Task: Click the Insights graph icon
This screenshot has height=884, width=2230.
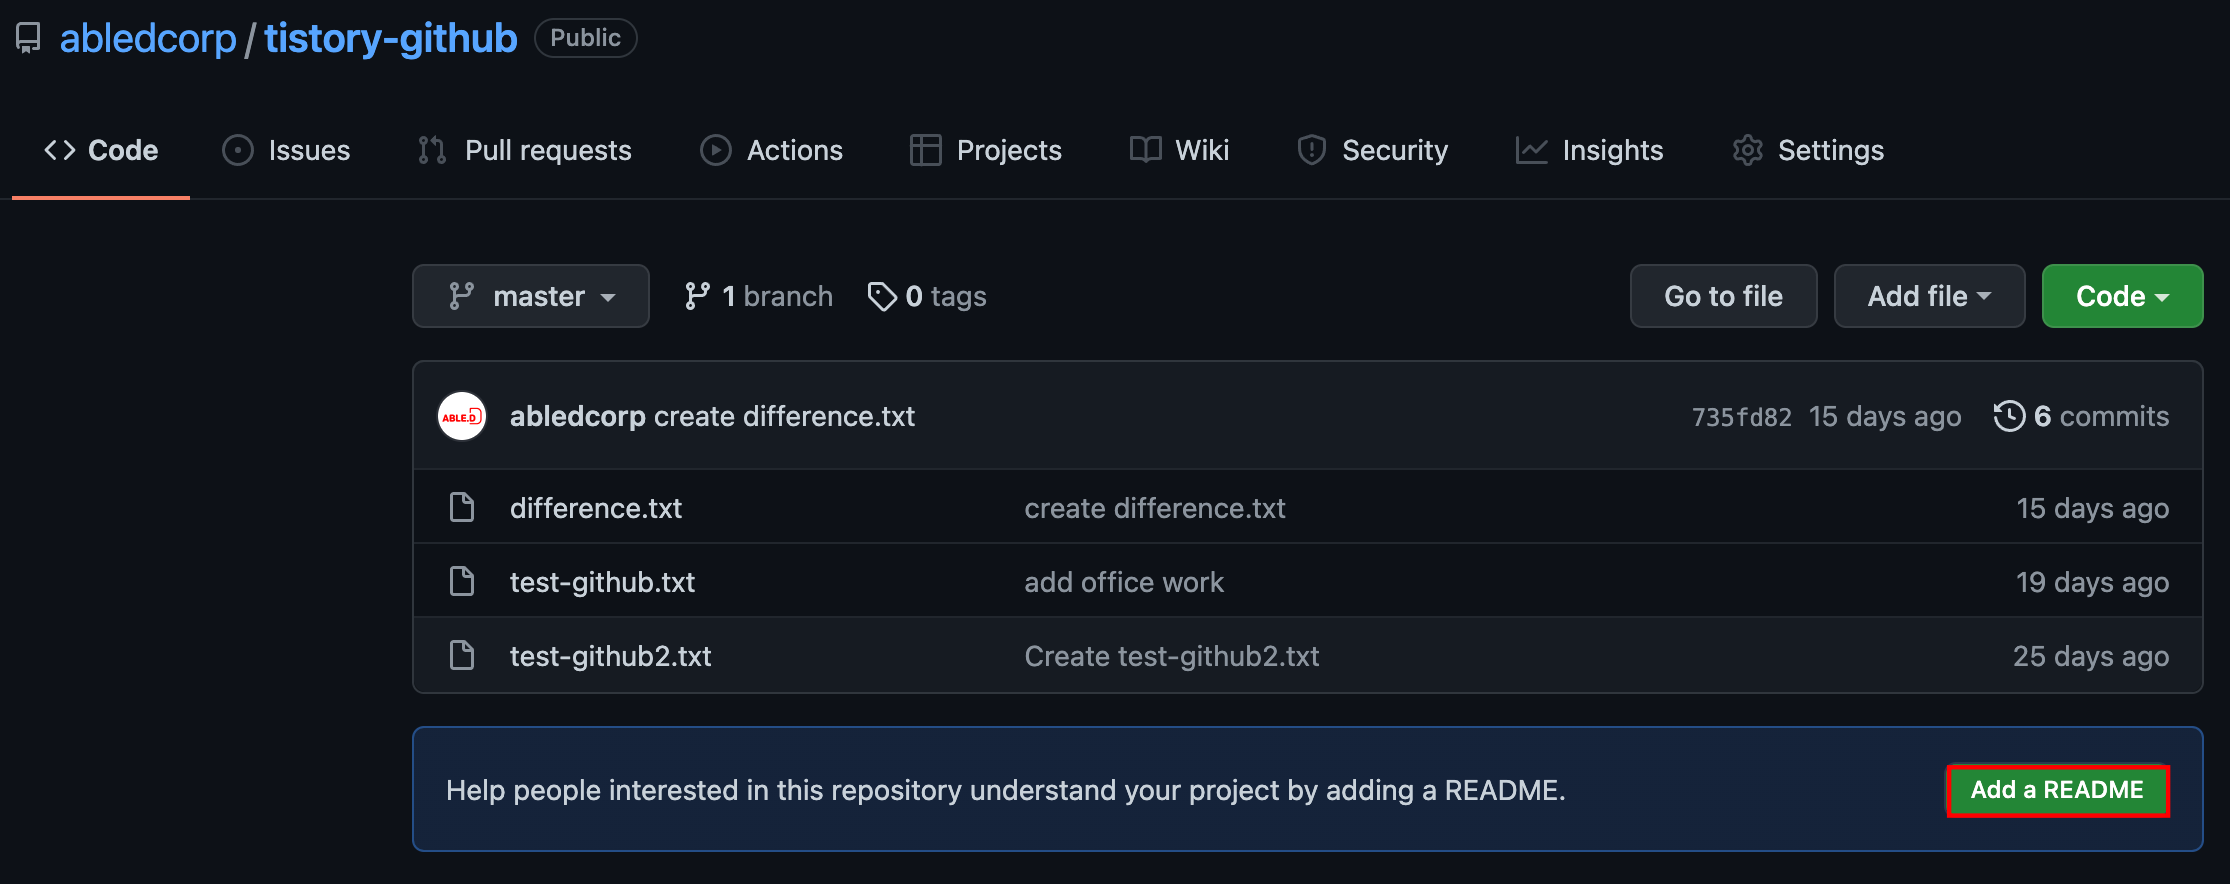Action: coord(1531,150)
